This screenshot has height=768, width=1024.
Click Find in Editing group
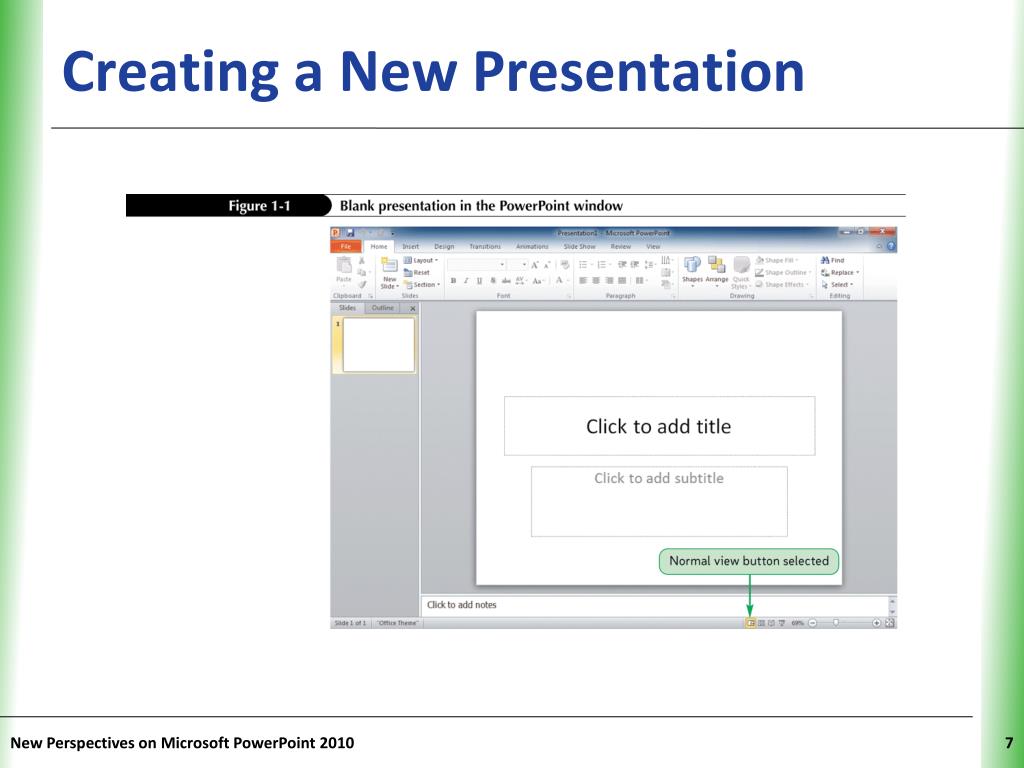[x=832, y=260]
